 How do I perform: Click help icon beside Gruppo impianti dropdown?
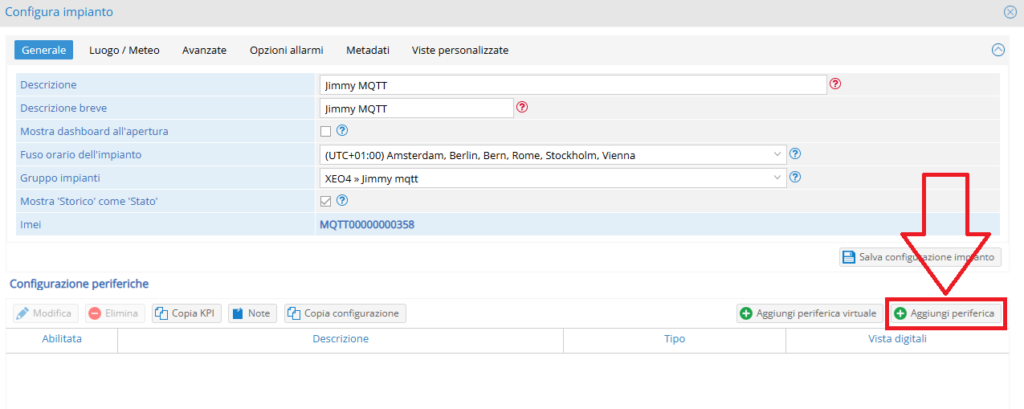(x=796, y=177)
